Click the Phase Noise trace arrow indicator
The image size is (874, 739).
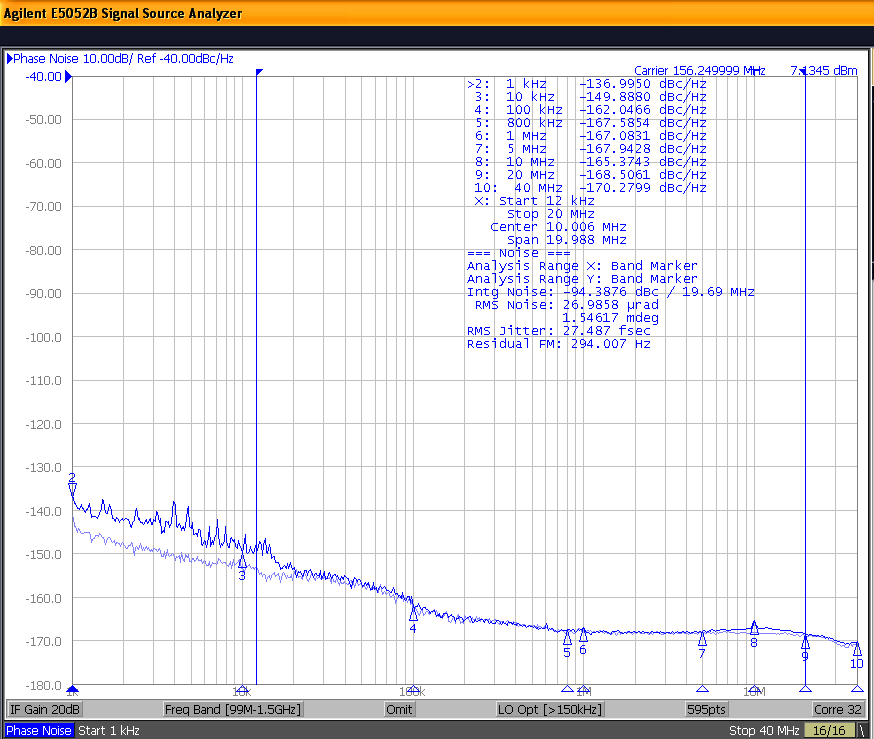10,59
